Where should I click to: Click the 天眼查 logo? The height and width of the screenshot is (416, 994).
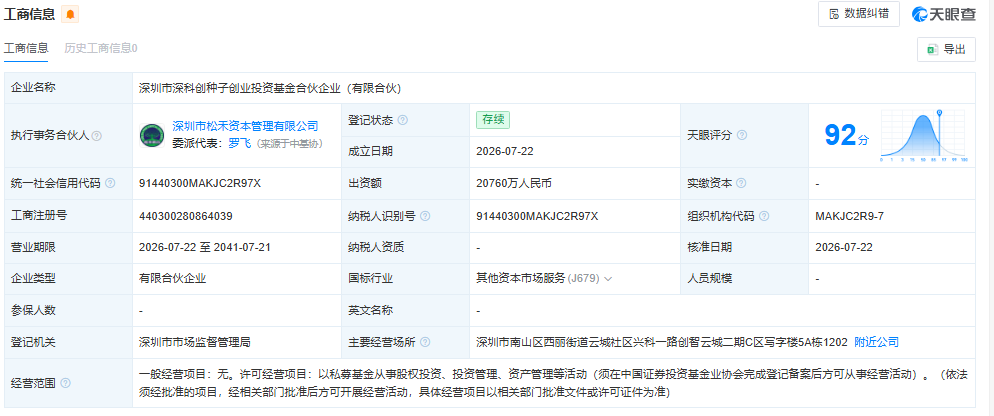[944, 14]
